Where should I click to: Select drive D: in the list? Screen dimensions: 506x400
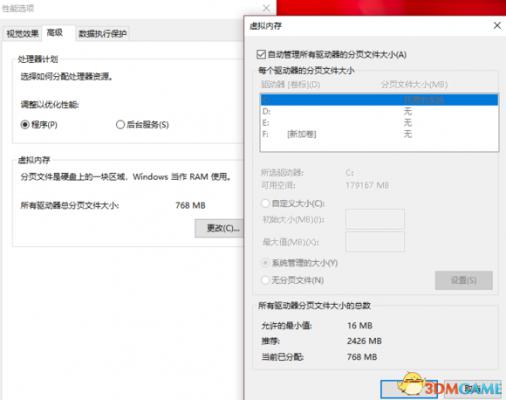pos(379,111)
